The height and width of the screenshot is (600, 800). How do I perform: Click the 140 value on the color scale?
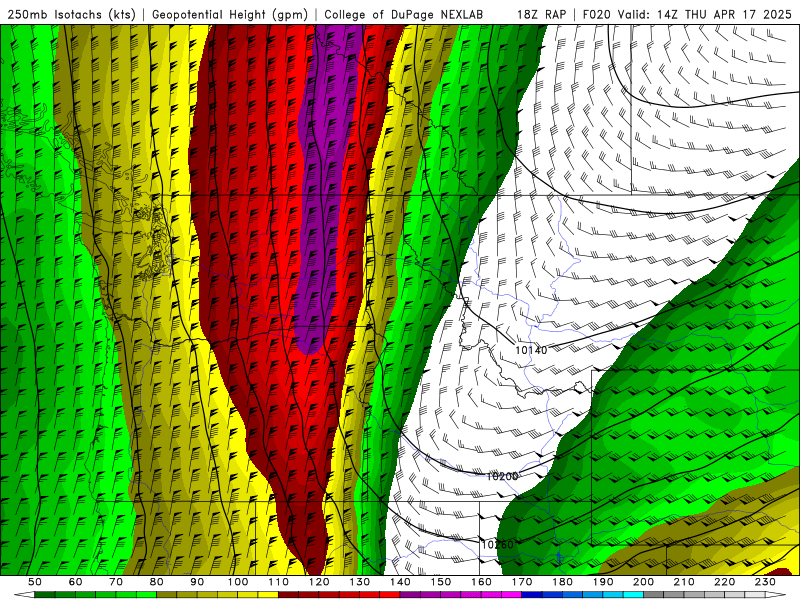tap(400, 582)
